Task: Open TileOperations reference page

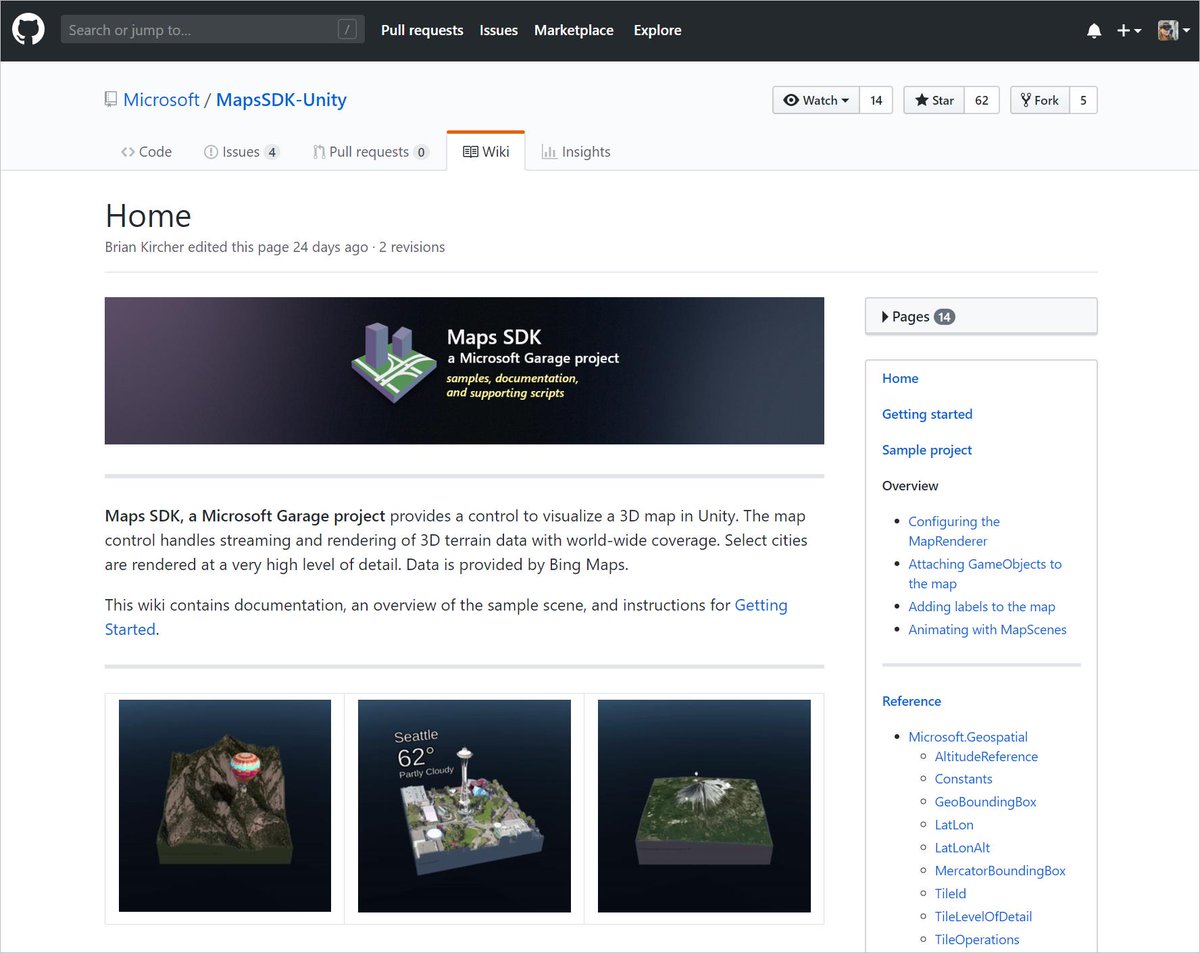Action: 977,940
